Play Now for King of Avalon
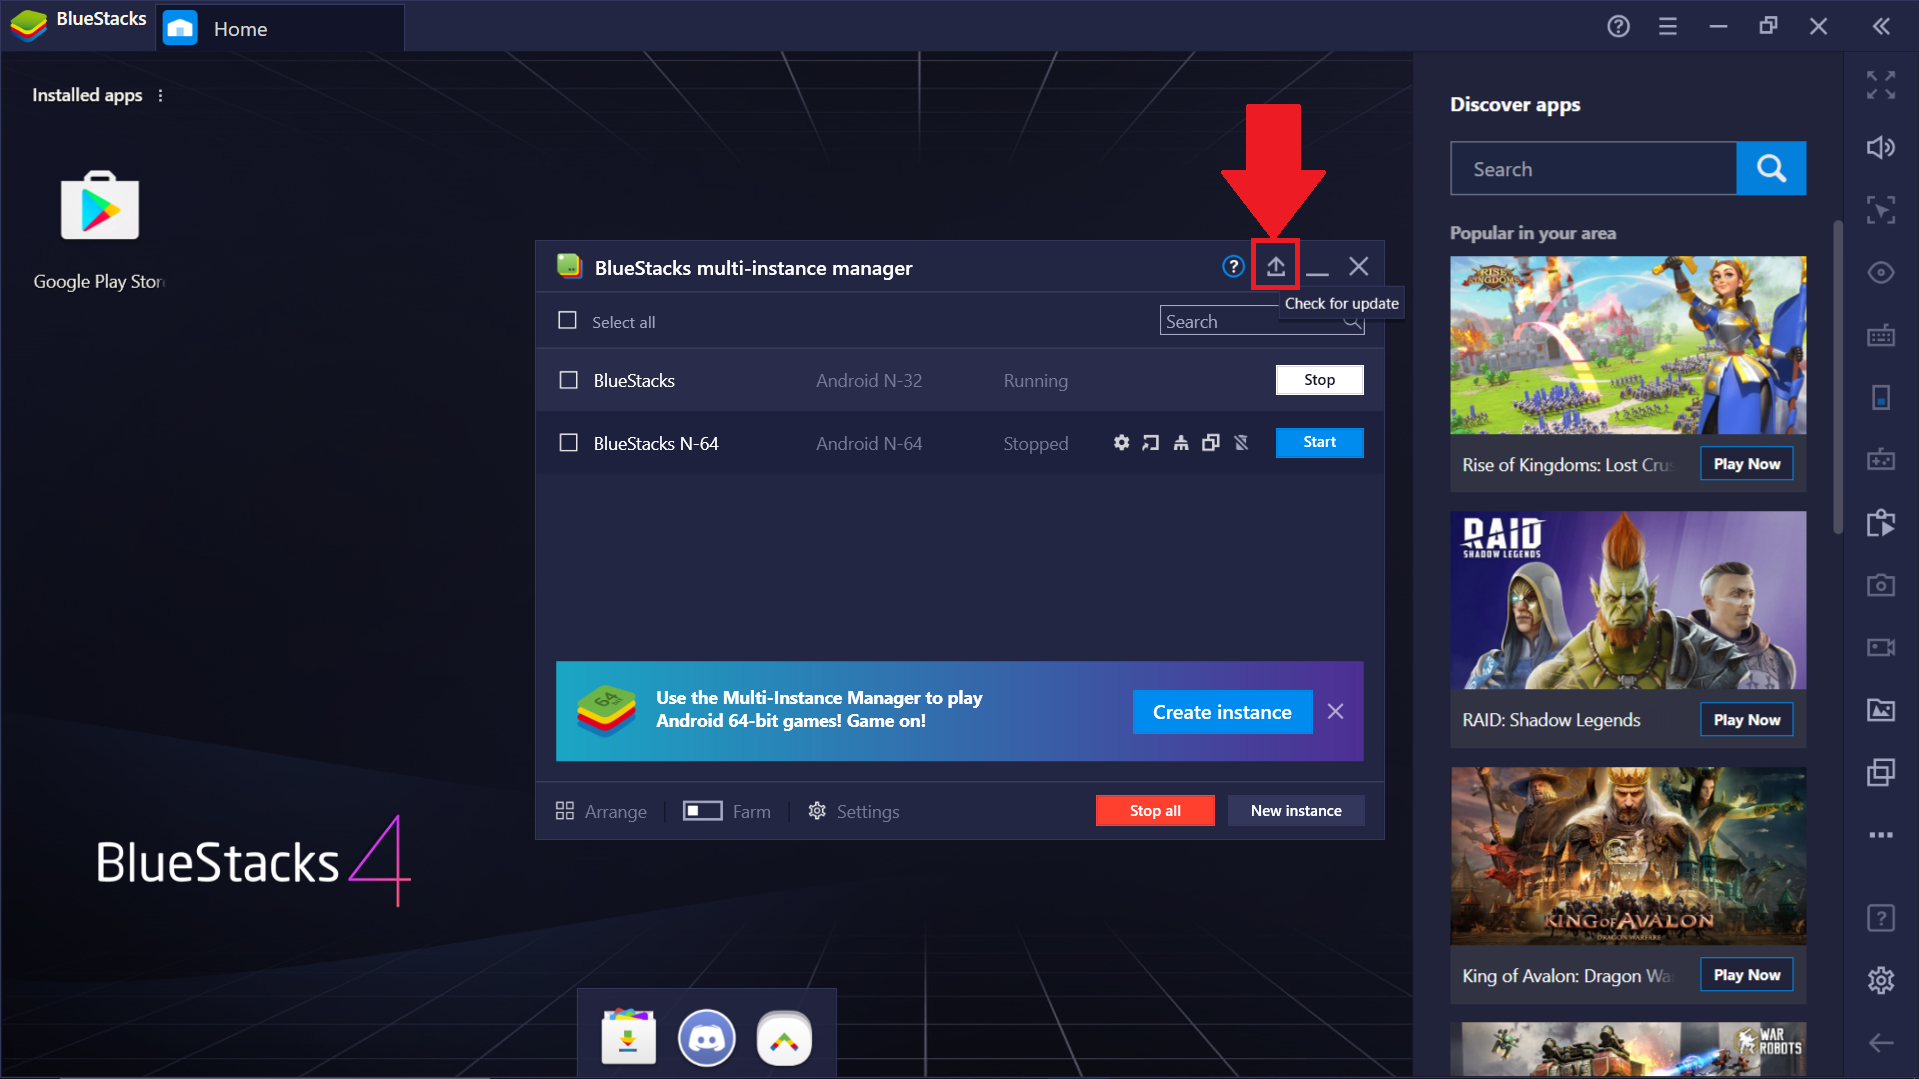Screen dimensions: 1919x1079 tap(1746, 975)
